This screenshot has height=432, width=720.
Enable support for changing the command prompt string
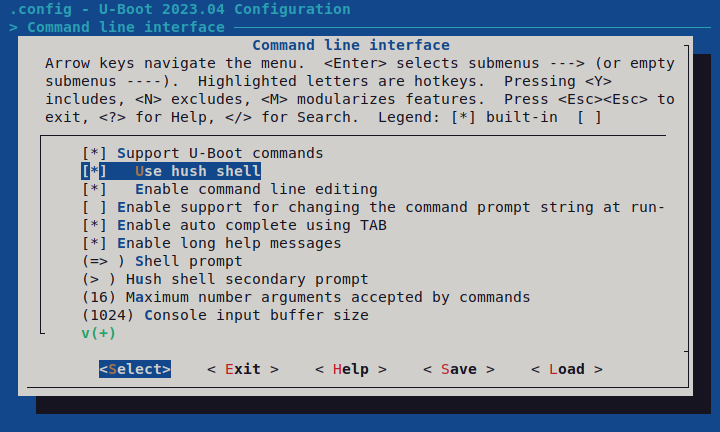373,207
